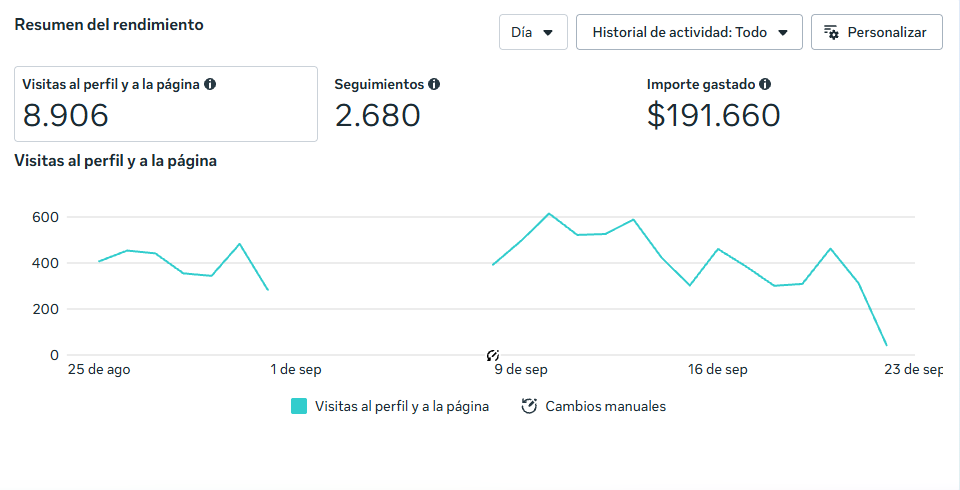Click the Cambios manuales legend icon
960x490 pixels.
[529, 406]
